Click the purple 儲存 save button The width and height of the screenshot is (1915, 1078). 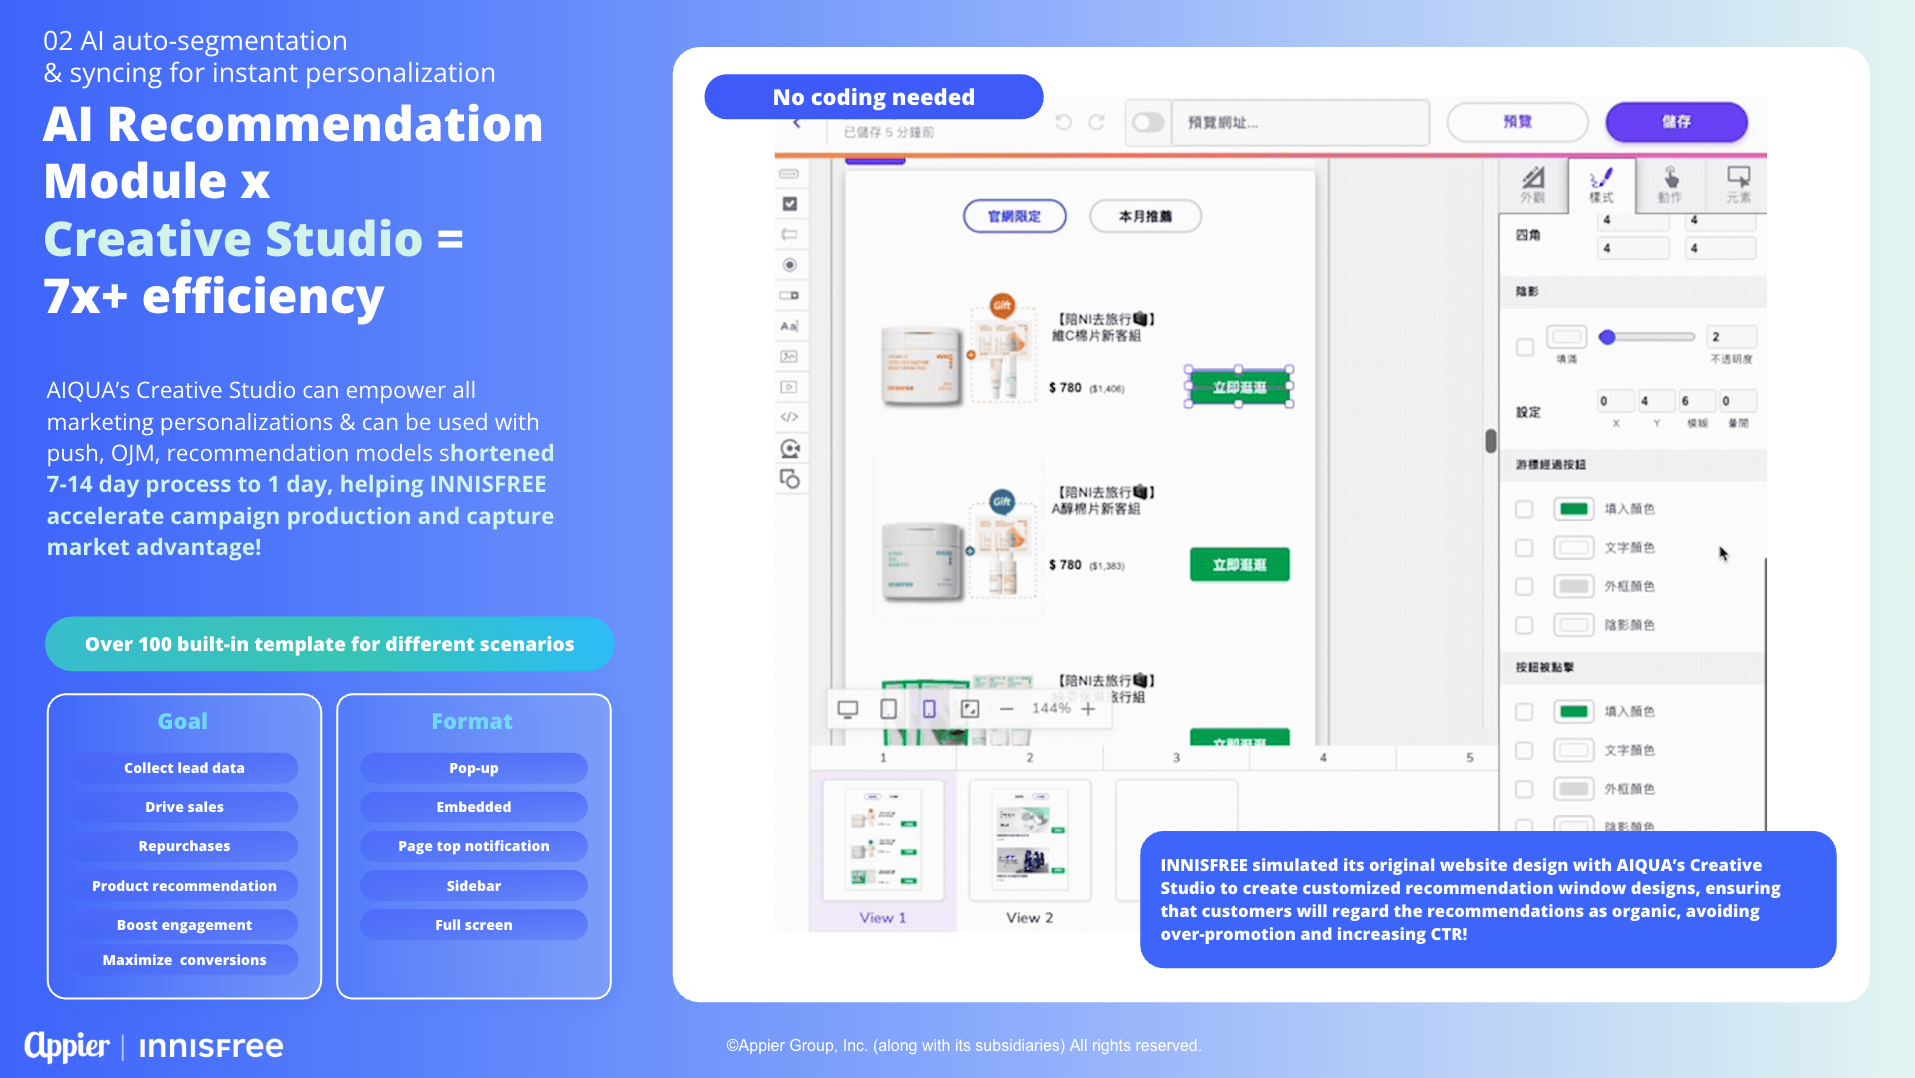pyautogui.click(x=1676, y=122)
